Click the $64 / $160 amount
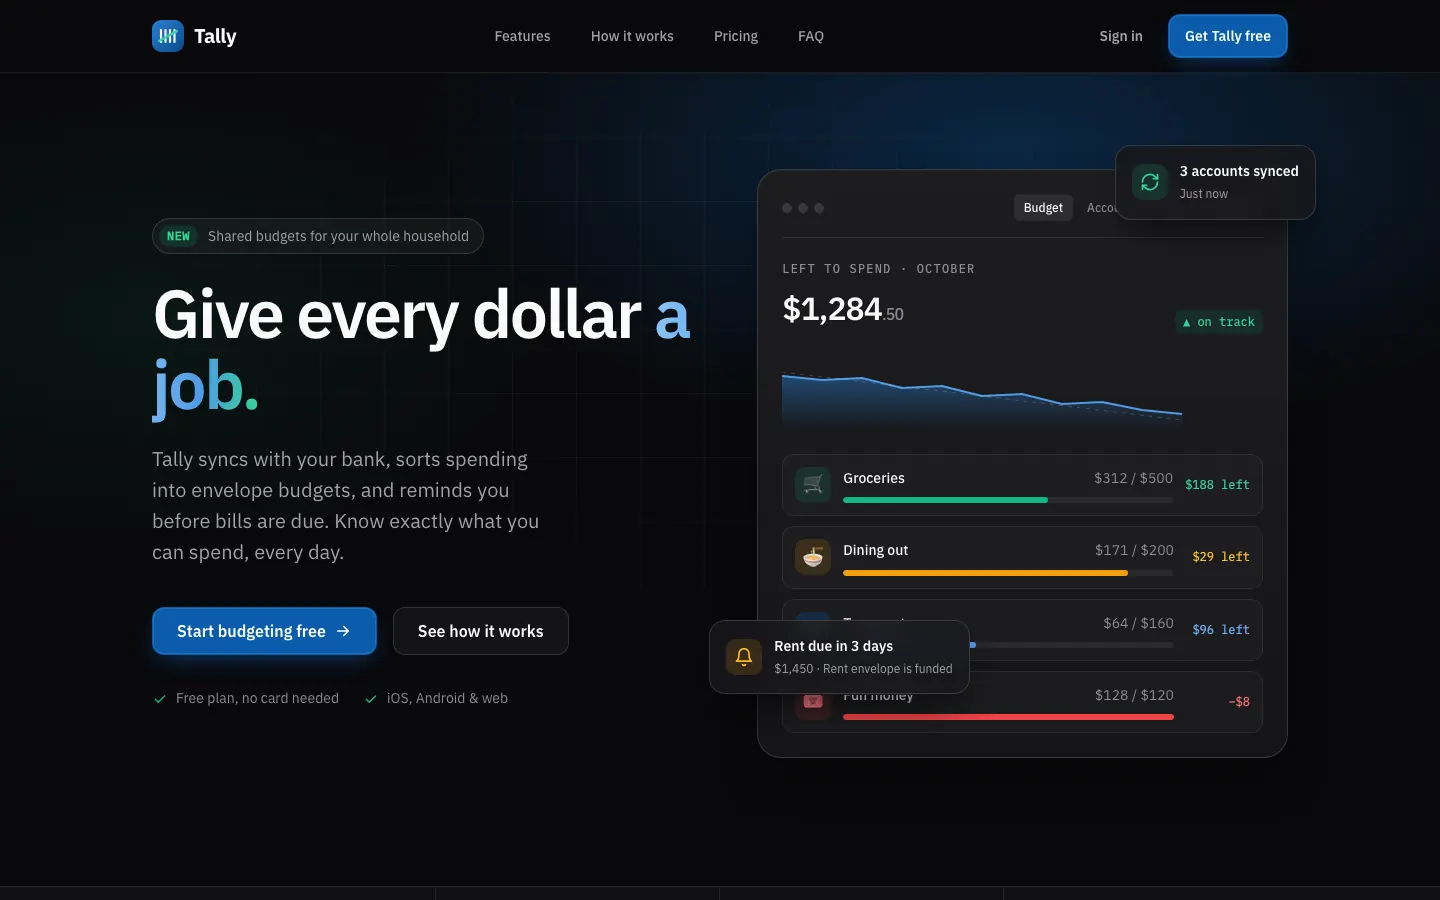This screenshot has width=1440, height=900. click(x=1138, y=623)
